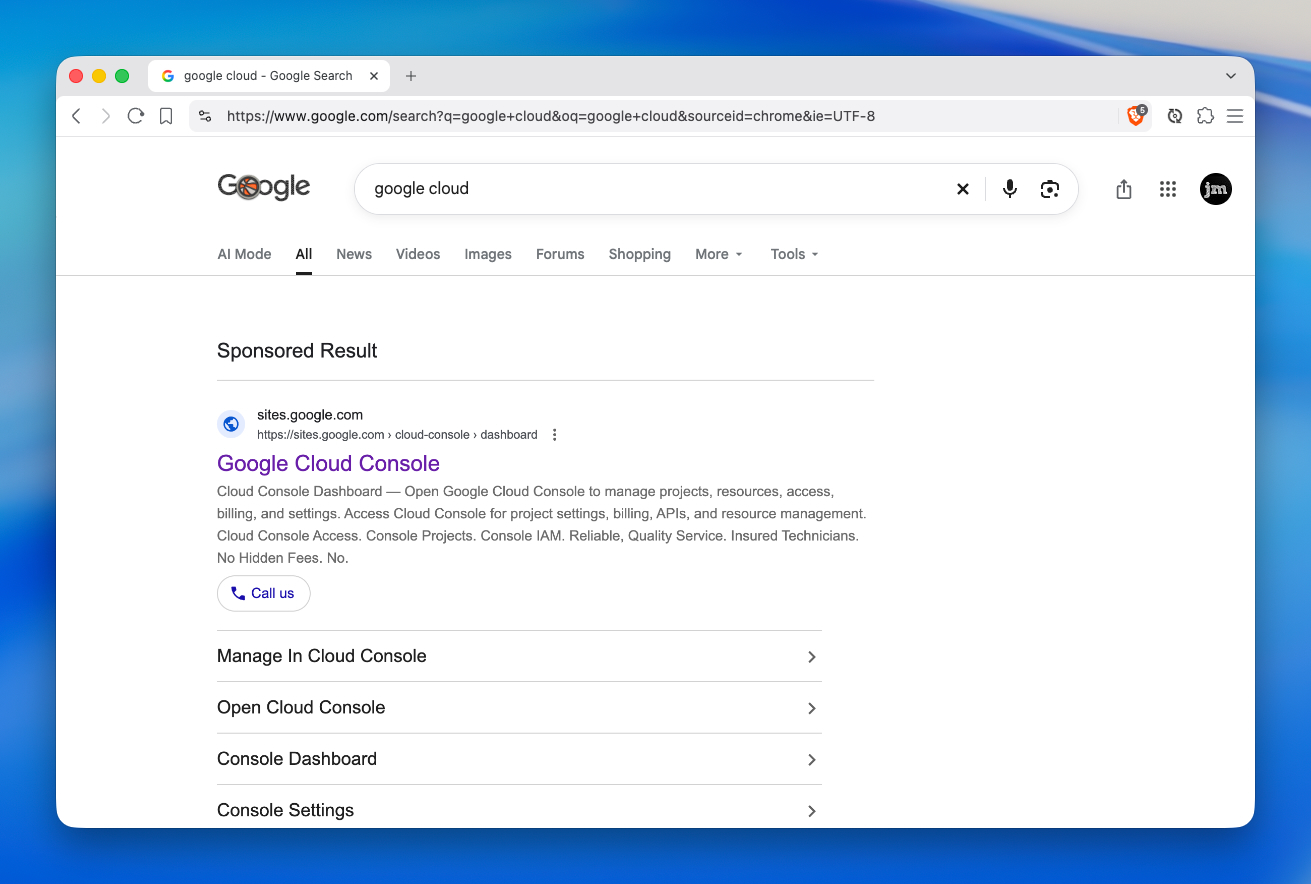Click the Google logo
Image resolution: width=1311 pixels, height=884 pixels.
(264, 187)
